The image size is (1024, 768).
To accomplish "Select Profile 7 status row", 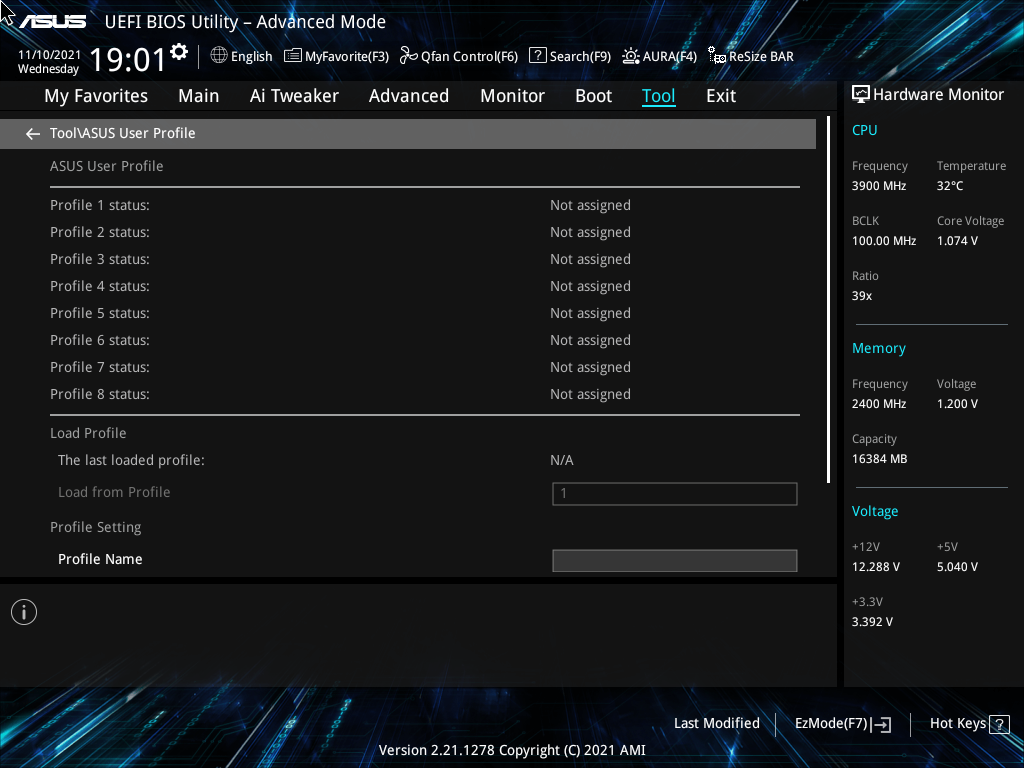I will [424, 367].
